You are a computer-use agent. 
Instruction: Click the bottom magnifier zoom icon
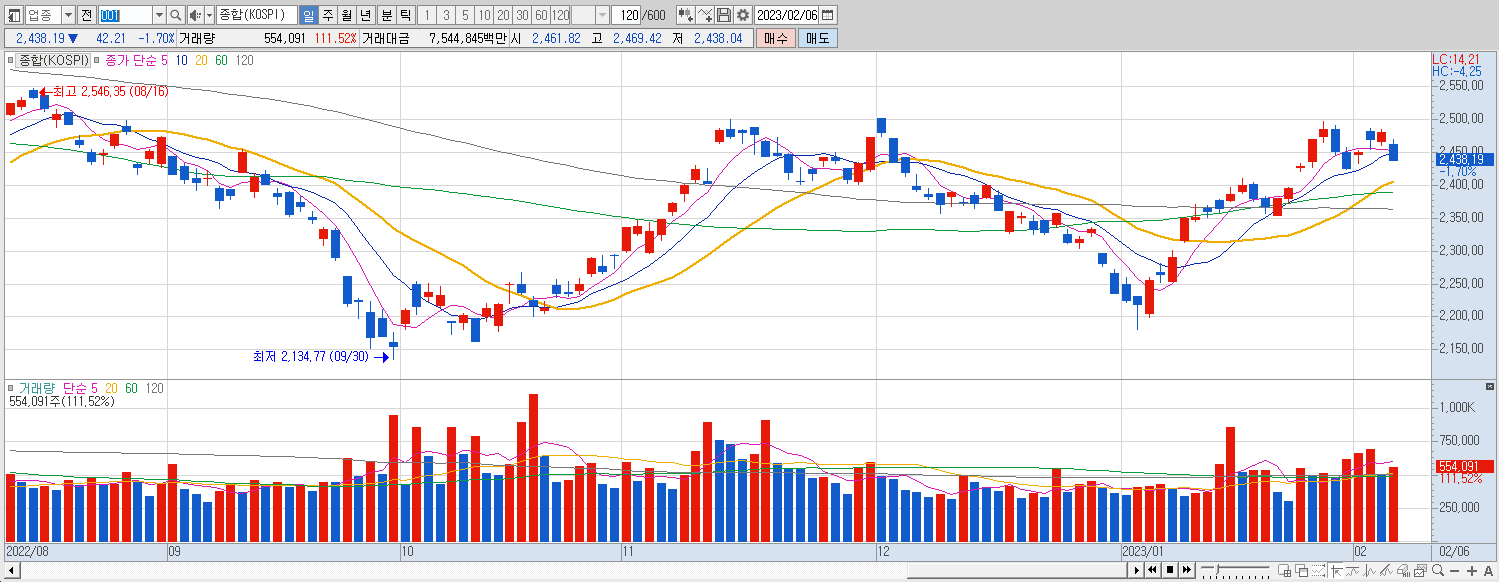tap(1438, 571)
